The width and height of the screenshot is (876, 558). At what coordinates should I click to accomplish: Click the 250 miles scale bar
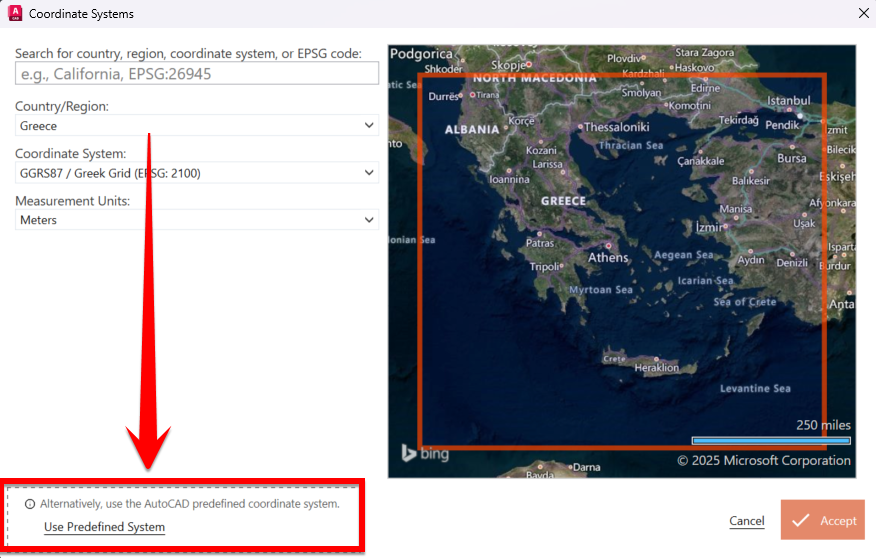coord(771,441)
